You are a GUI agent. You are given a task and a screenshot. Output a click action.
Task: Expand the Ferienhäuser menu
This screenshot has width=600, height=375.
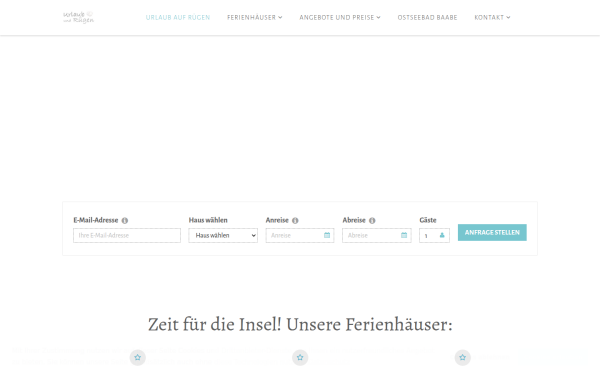pyautogui.click(x=254, y=18)
